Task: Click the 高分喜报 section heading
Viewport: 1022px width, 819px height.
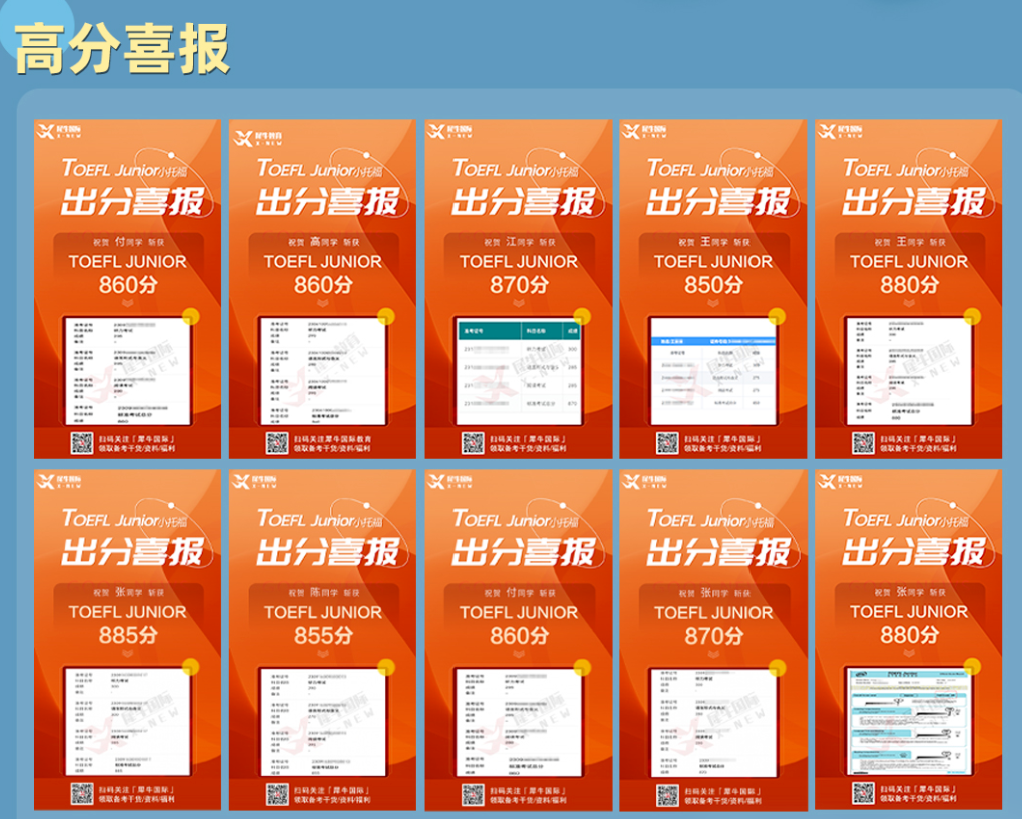Action: click(x=123, y=49)
